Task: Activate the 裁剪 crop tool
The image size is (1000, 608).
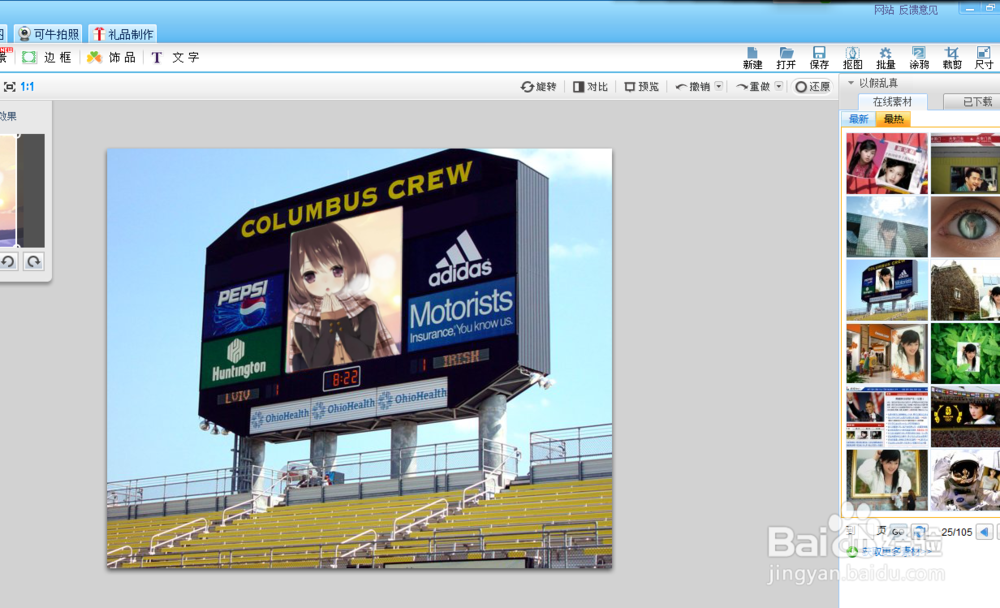Action: pyautogui.click(x=952, y=58)
